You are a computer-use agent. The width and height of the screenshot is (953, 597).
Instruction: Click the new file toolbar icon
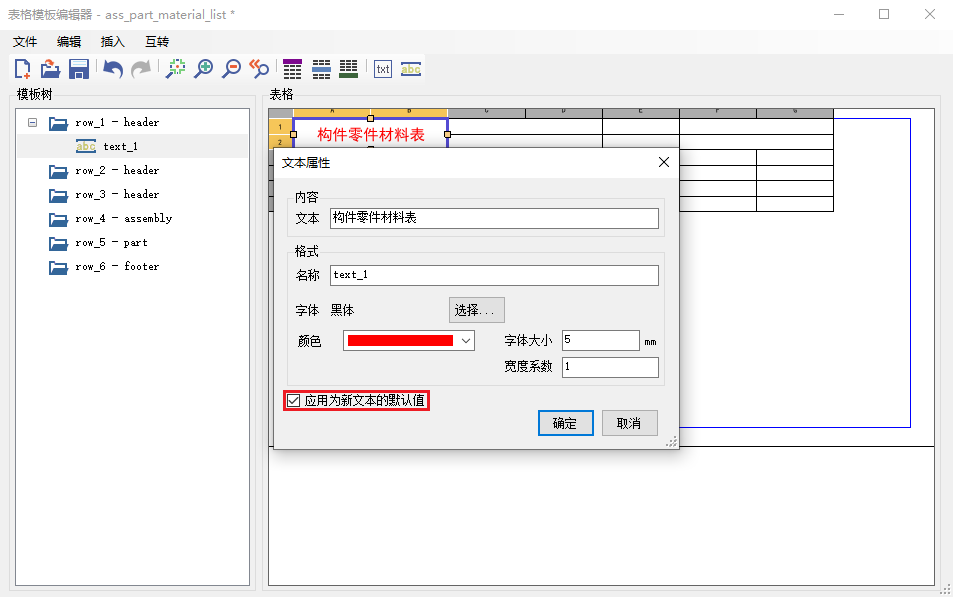[22, 69]
